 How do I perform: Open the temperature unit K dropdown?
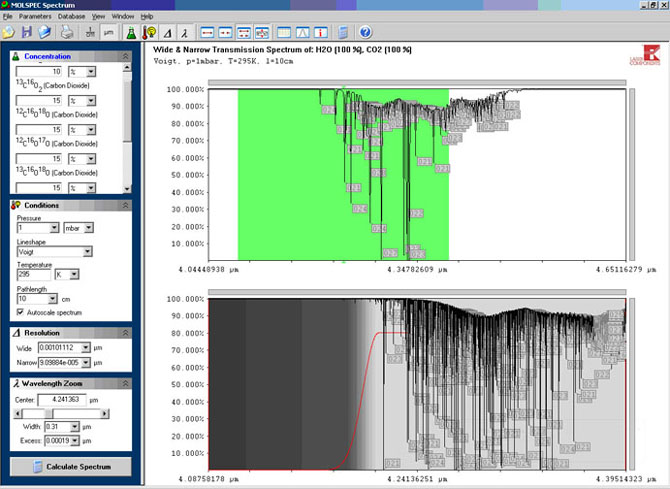pyautogui.click(x=72, y=275)
